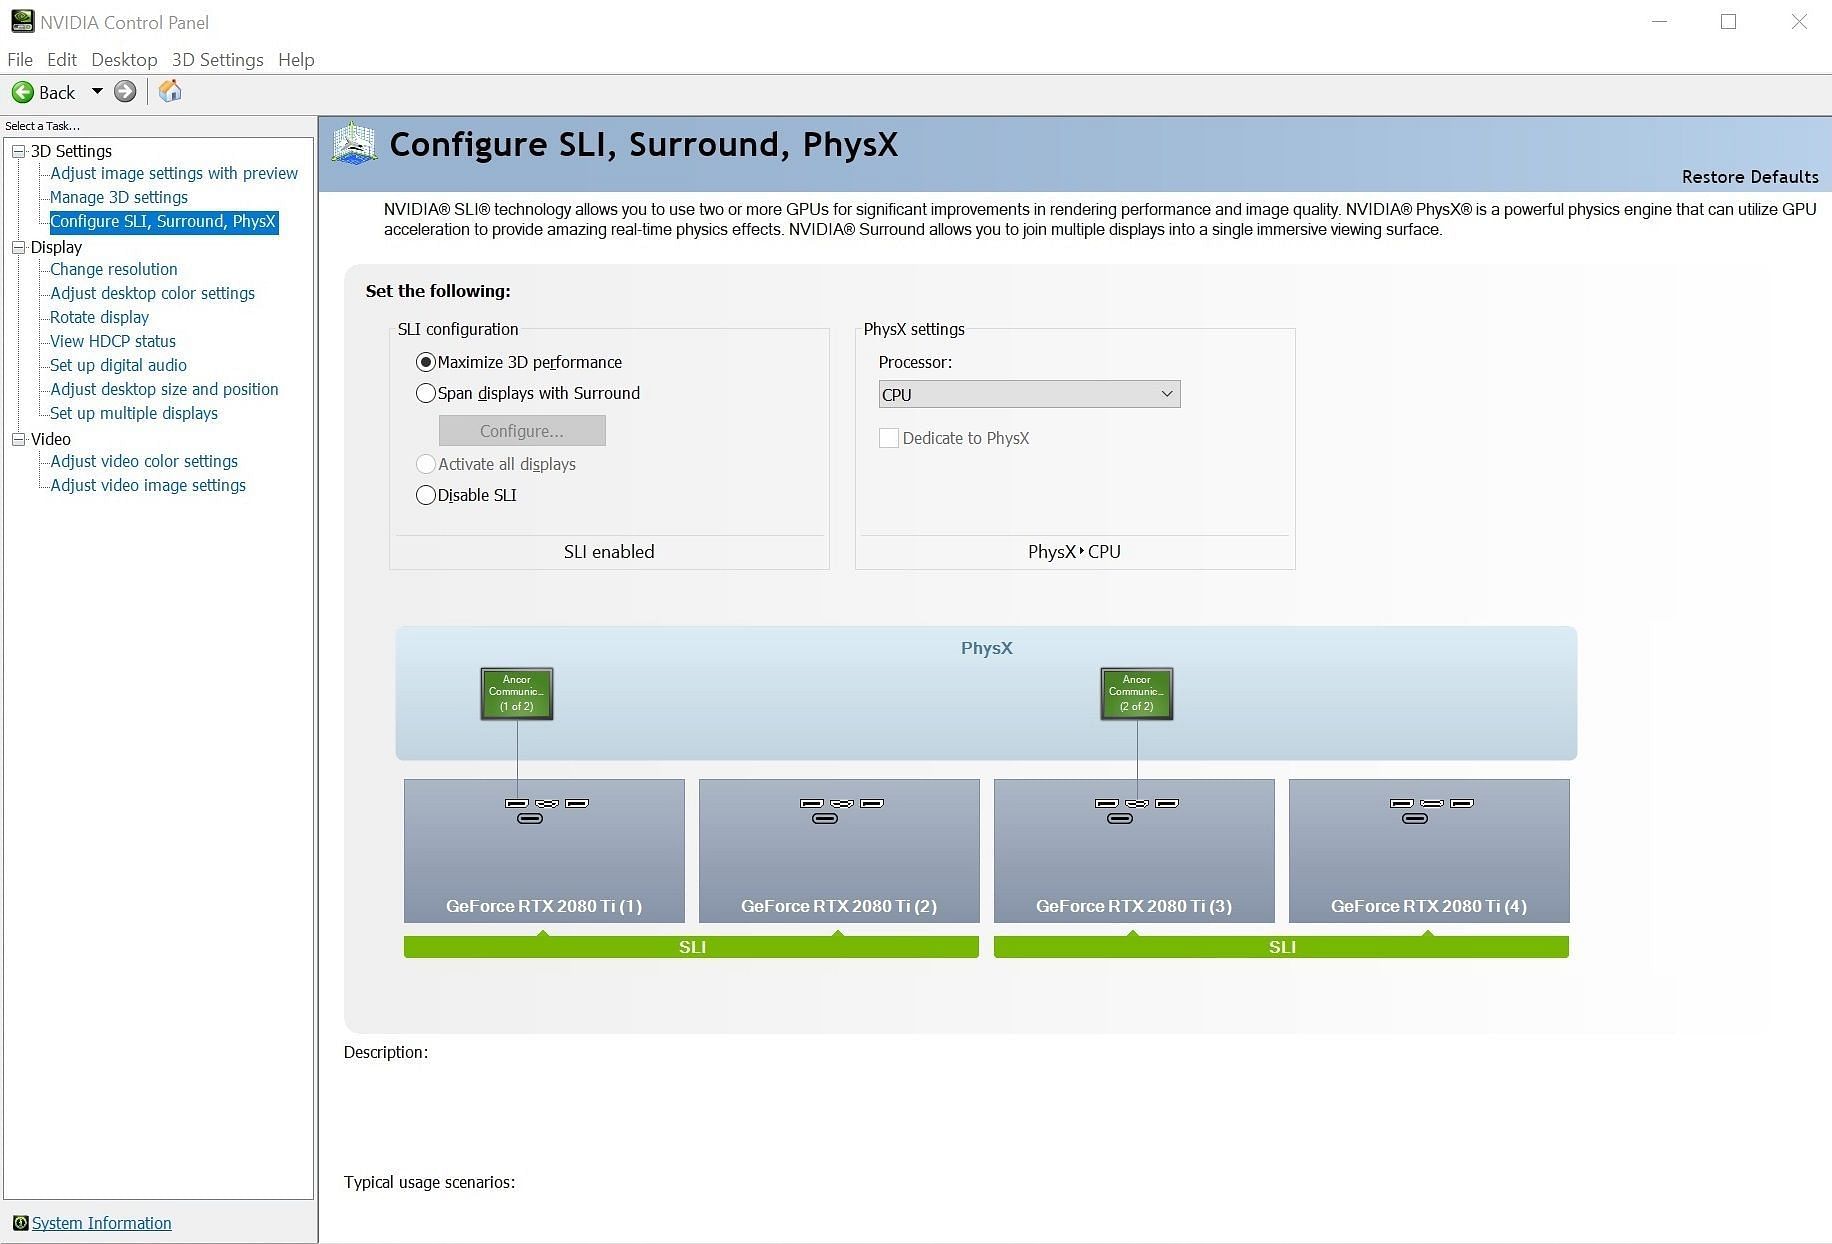
Task: Open the Back history dropdown arrow
Action: coord(97,91)
